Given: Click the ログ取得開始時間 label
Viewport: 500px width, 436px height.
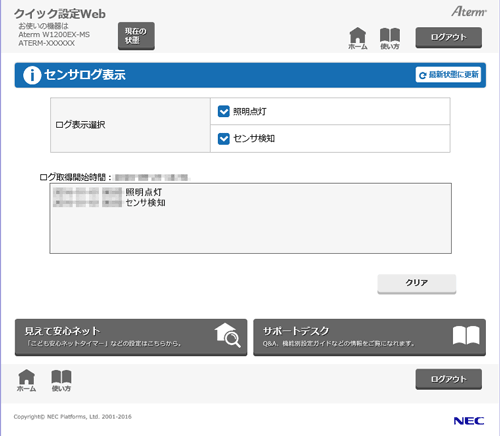Looking at the screenshot, I should click(x=75, y=177).
